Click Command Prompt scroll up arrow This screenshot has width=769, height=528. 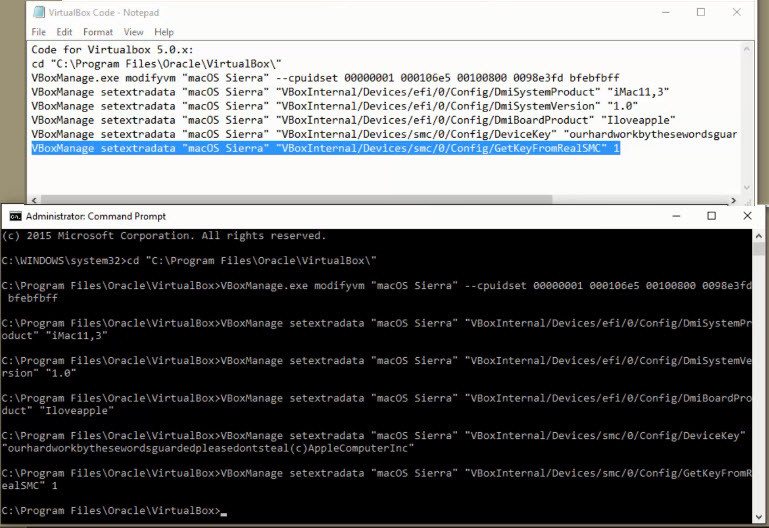pos(760,236)
